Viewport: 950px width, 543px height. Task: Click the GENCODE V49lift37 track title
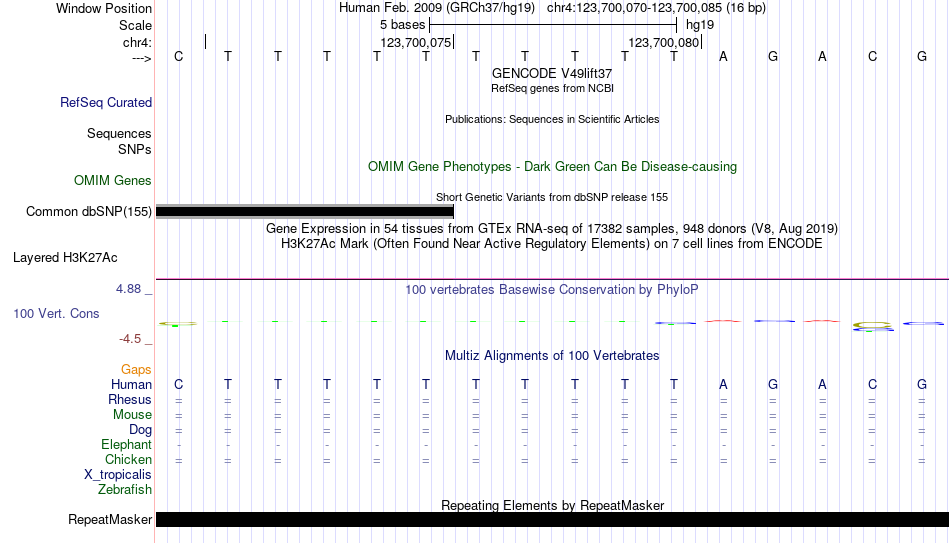[552, 73]
